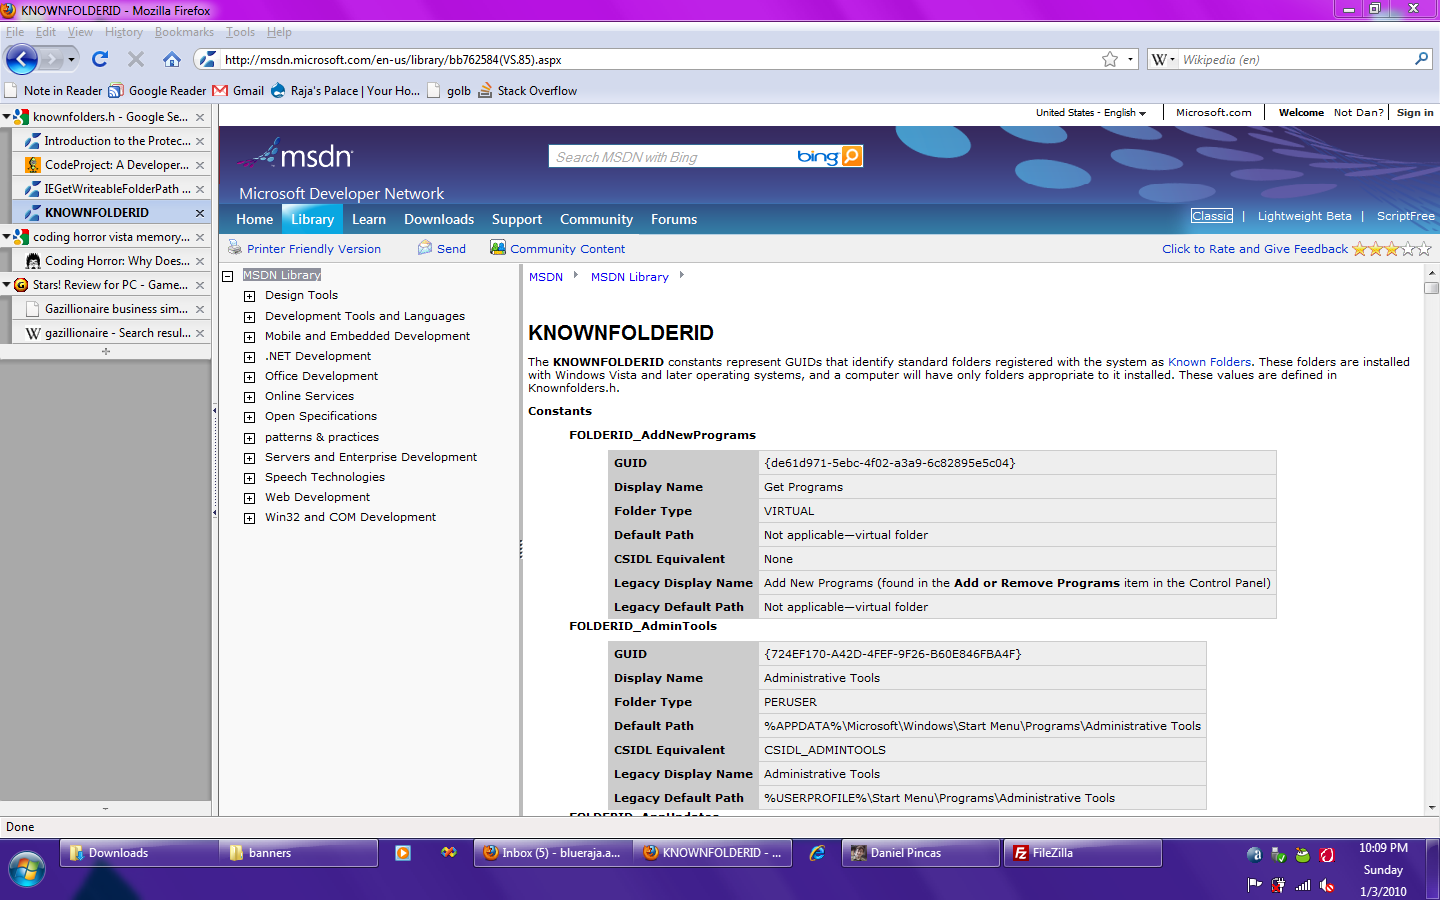Open the Daniel Pincas taskbar window
Screen dimensions: 1440x900
(921, 853)
